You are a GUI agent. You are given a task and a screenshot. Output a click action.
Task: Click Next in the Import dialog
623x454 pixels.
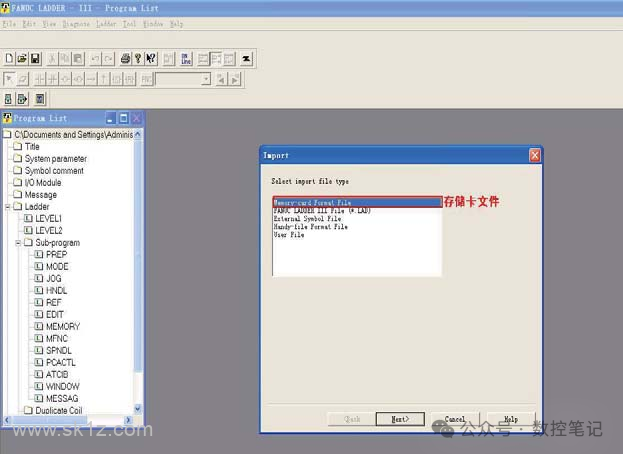[x=400, y=419]
